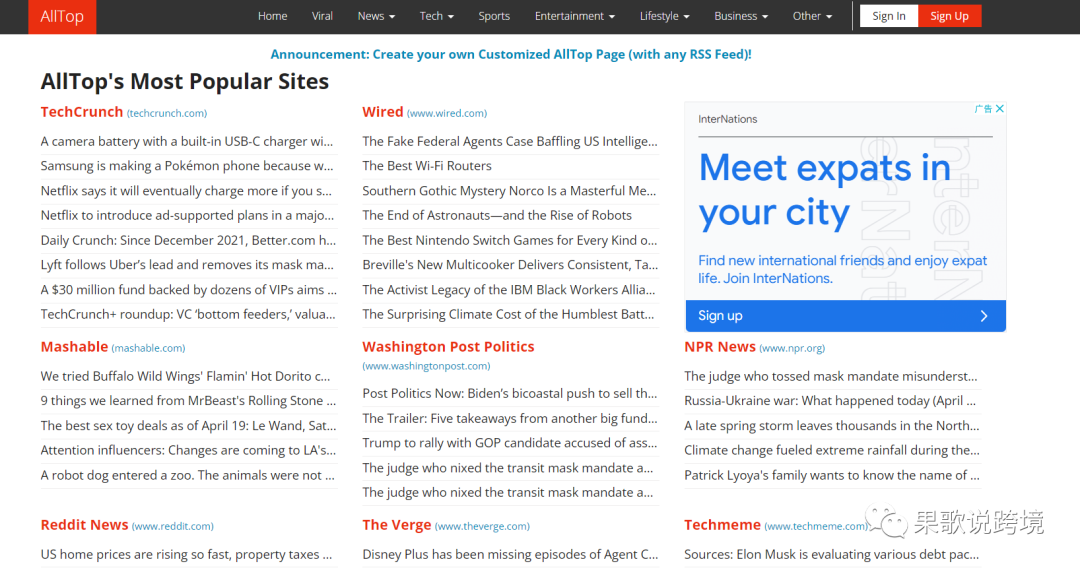The height and width of the screenshot is (570, 1080).
Task: Click the InterNations ad Sign up bar
Action: tap(845, 316)
